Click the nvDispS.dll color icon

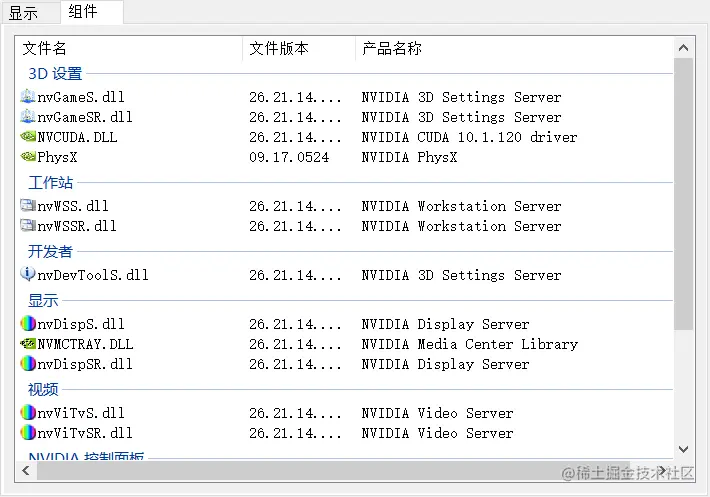click(28, 324)
